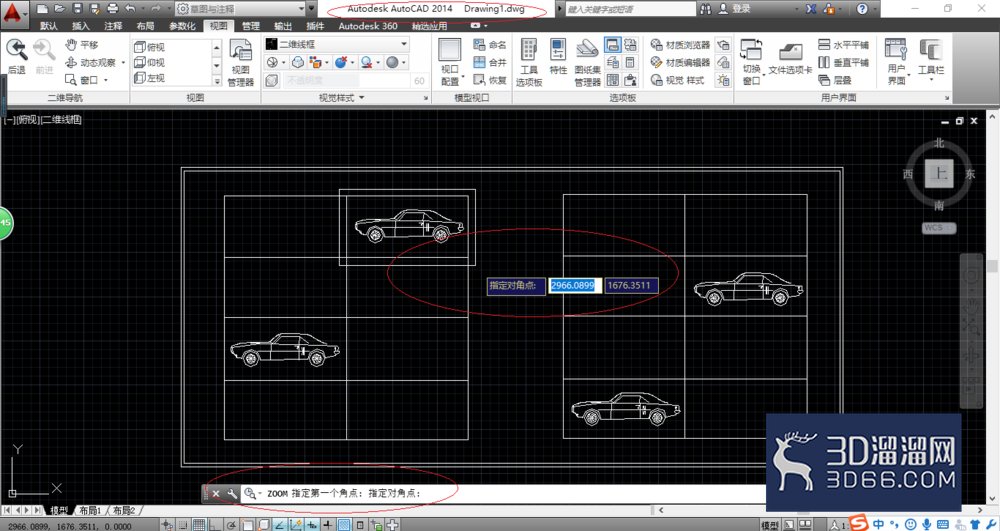Open the 布局1 layout tab
This screenshot has height=531, width=1000.
pyautogui.click(x=90, y=511)
